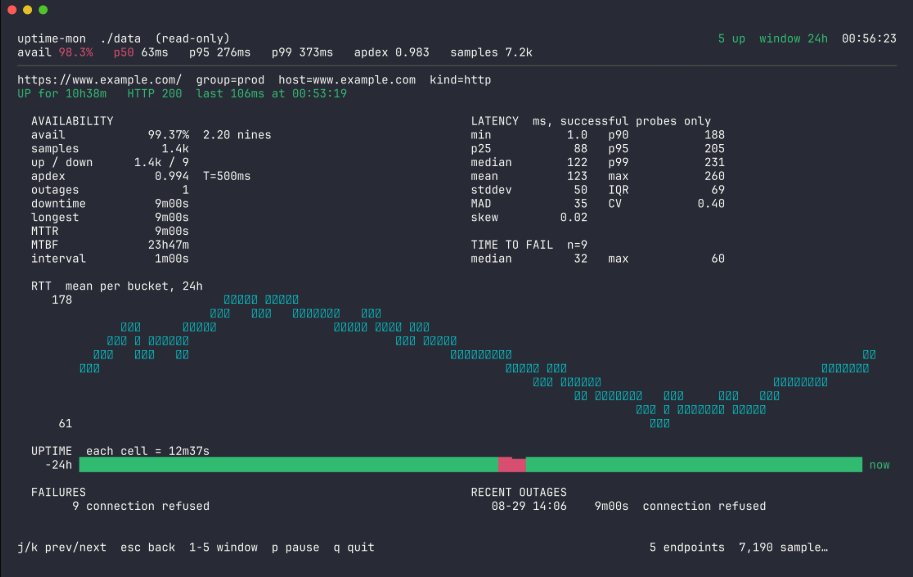Screen dimensions: 913x577
Task: Click the green zoom window button
Action: [43, 10]
